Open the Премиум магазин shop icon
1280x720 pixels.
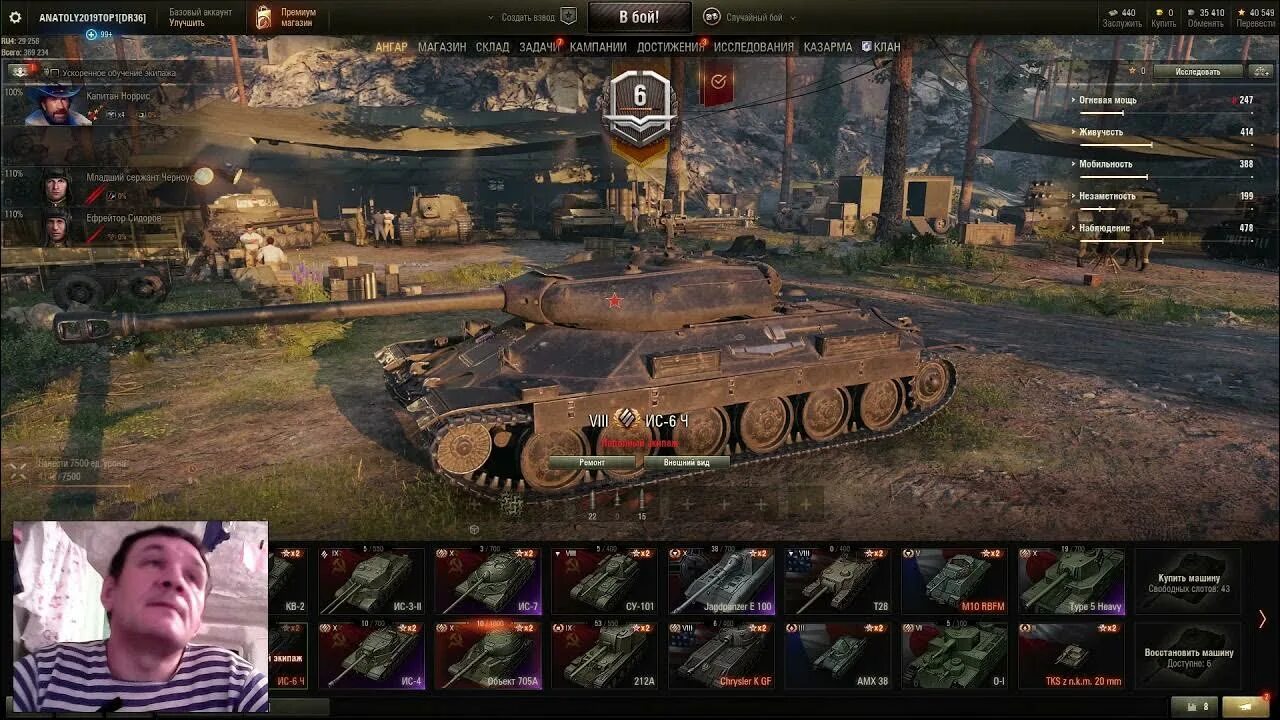264,17
